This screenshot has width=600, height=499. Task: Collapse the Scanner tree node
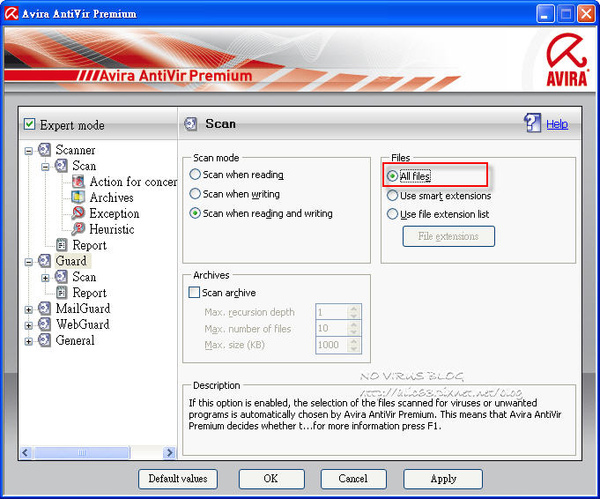click(x=29, y=151)
